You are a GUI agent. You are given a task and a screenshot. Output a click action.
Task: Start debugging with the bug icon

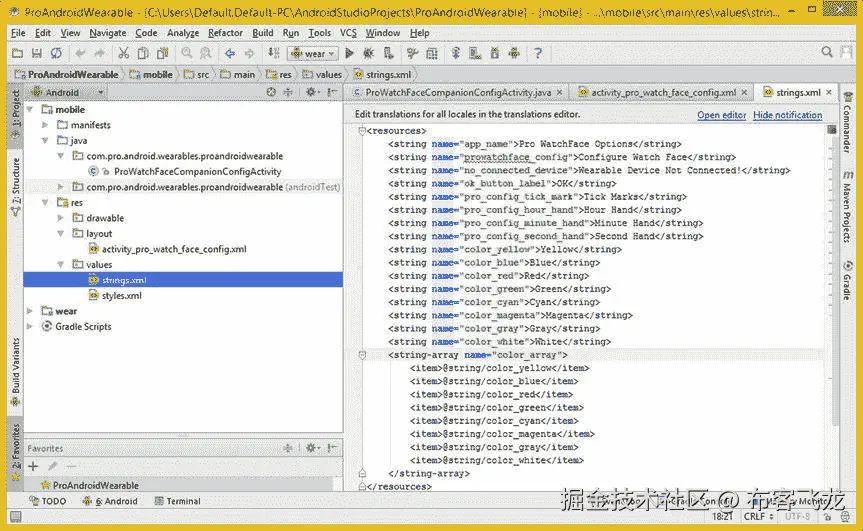pos(368,53)
